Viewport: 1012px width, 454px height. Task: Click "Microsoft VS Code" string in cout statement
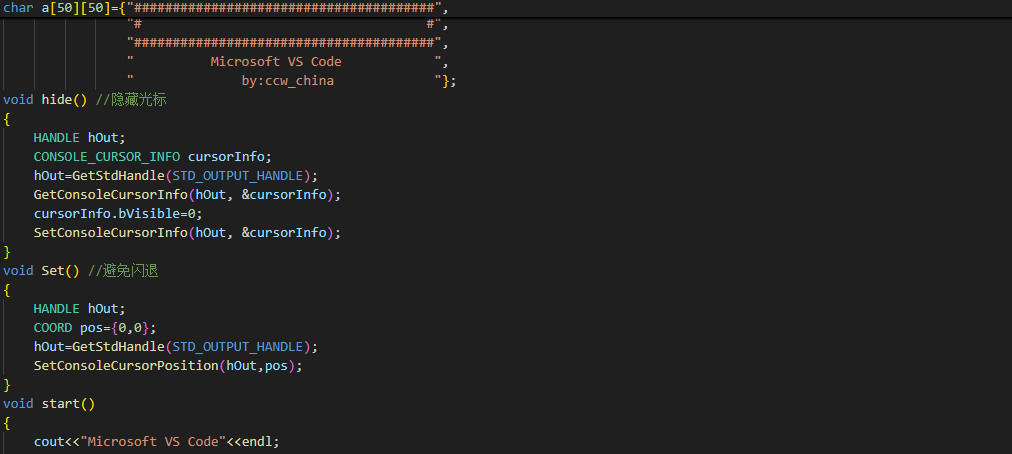coord(155,442)
